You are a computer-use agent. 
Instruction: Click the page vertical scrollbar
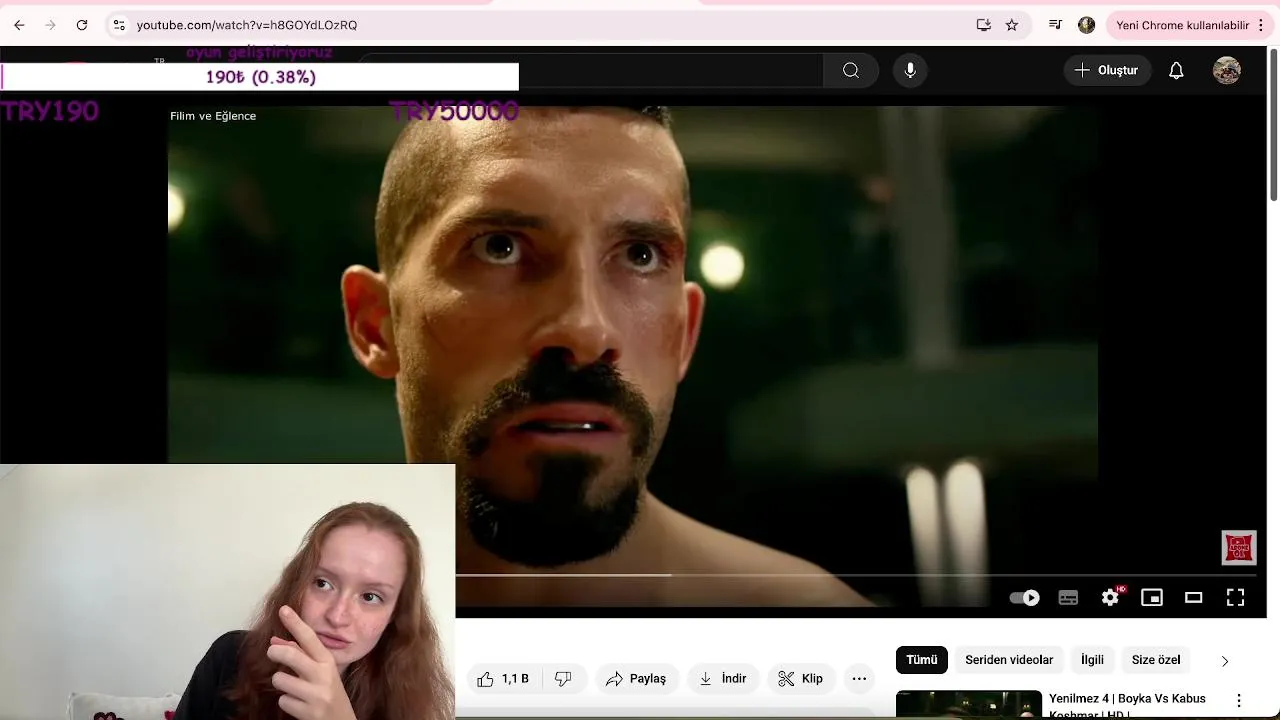(x=1273, y=125)
